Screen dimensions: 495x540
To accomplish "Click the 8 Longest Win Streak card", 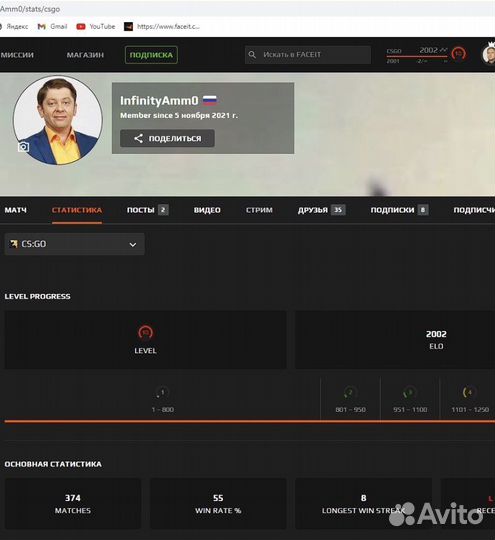I will 363,503.
